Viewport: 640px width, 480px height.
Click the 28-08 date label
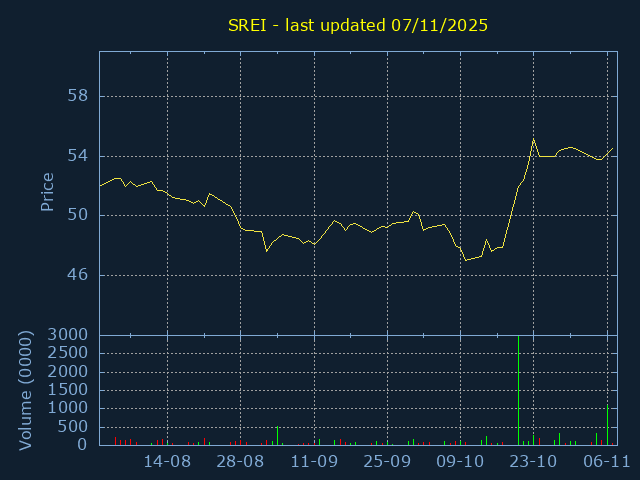[241, 462]
